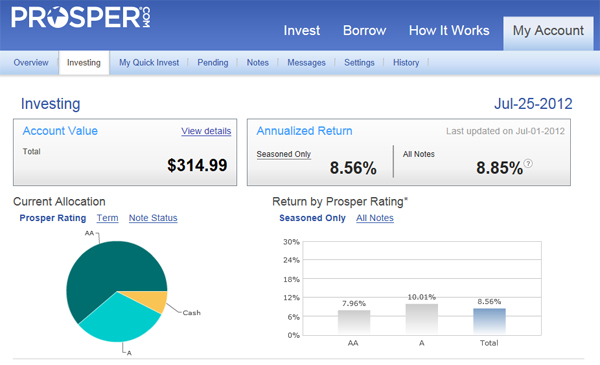Select the My Account tab
600x365 pixels.
point(548,33)
